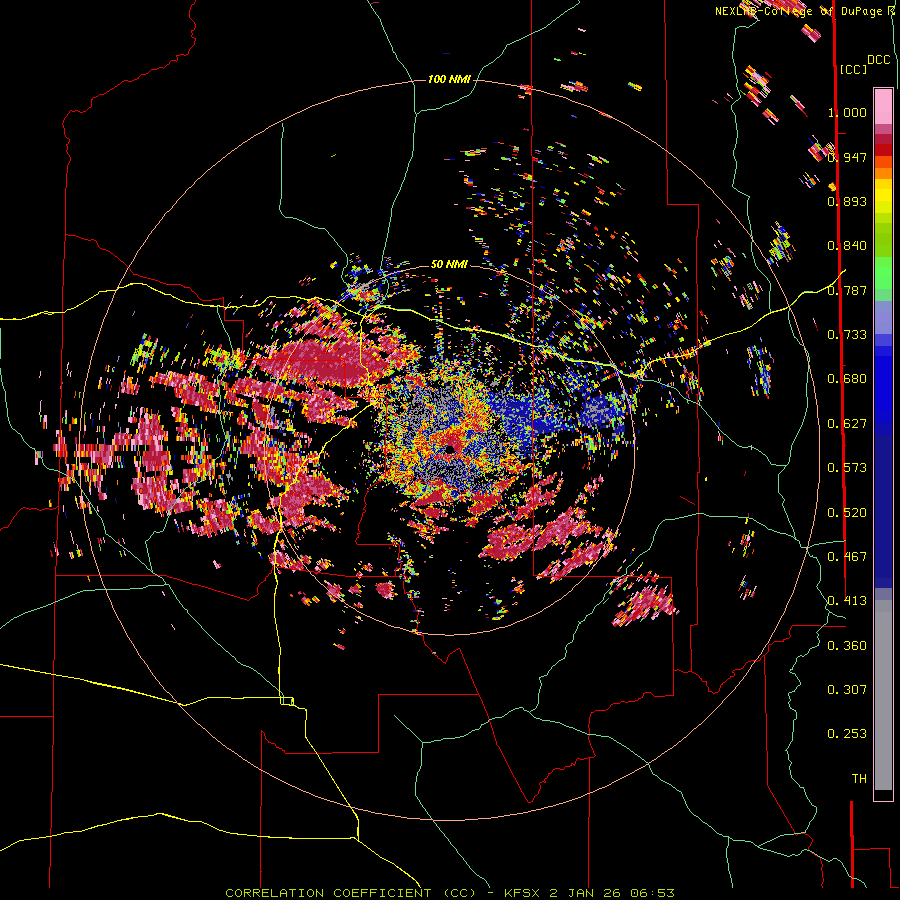Click the 50 NMI range ring label
This screenshot has height=900, width=900.
point(449,264)
